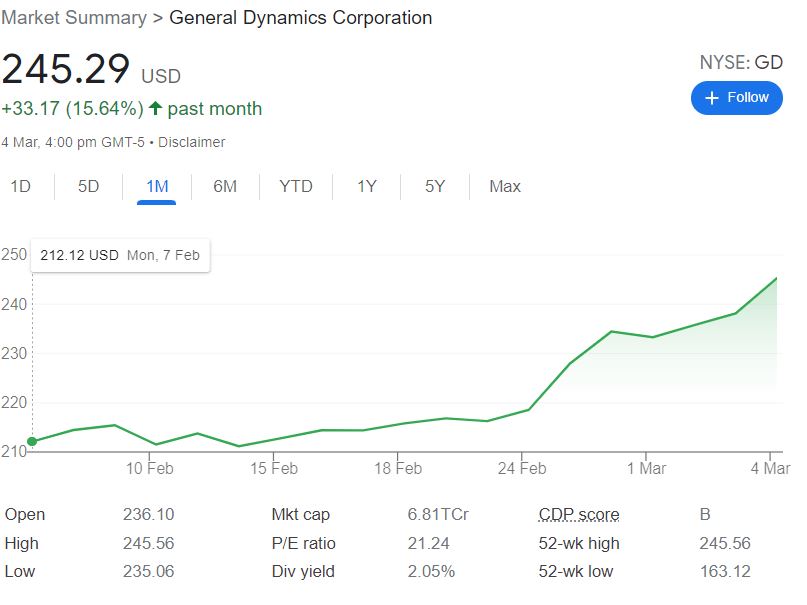This screenshot has width=807, height=605.
Task: Show the 1Y chart range
Action: coord(367,186)
